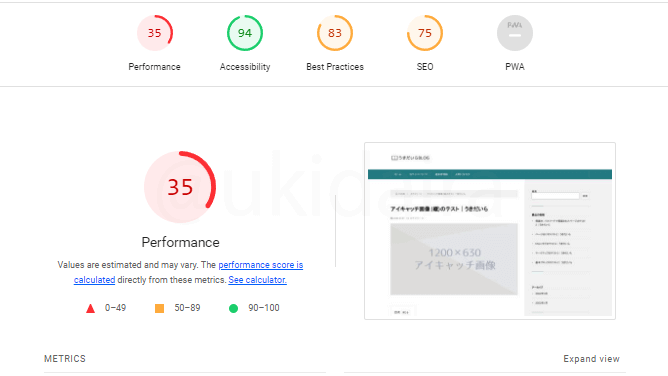The image size is (668, 376).
Task: Click the red triangle legend icon
Action: 90,308
